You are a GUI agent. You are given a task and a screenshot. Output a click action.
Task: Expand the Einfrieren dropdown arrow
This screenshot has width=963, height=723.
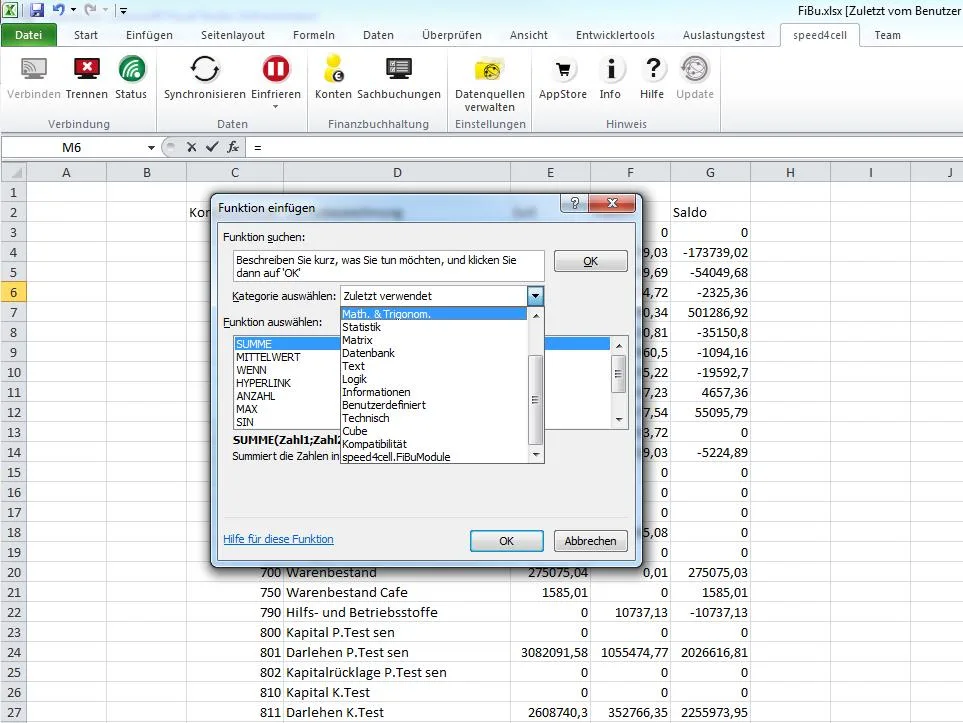276,107
